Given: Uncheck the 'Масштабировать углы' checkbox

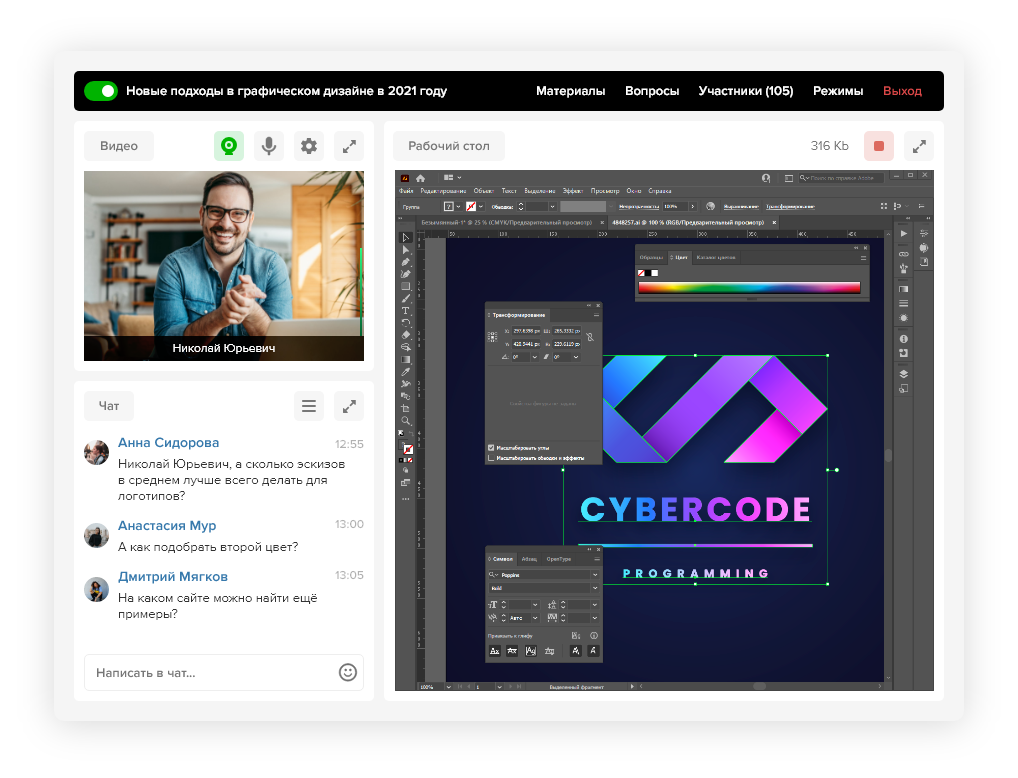Looking at the screenshot, I should [x=491, y=447].
